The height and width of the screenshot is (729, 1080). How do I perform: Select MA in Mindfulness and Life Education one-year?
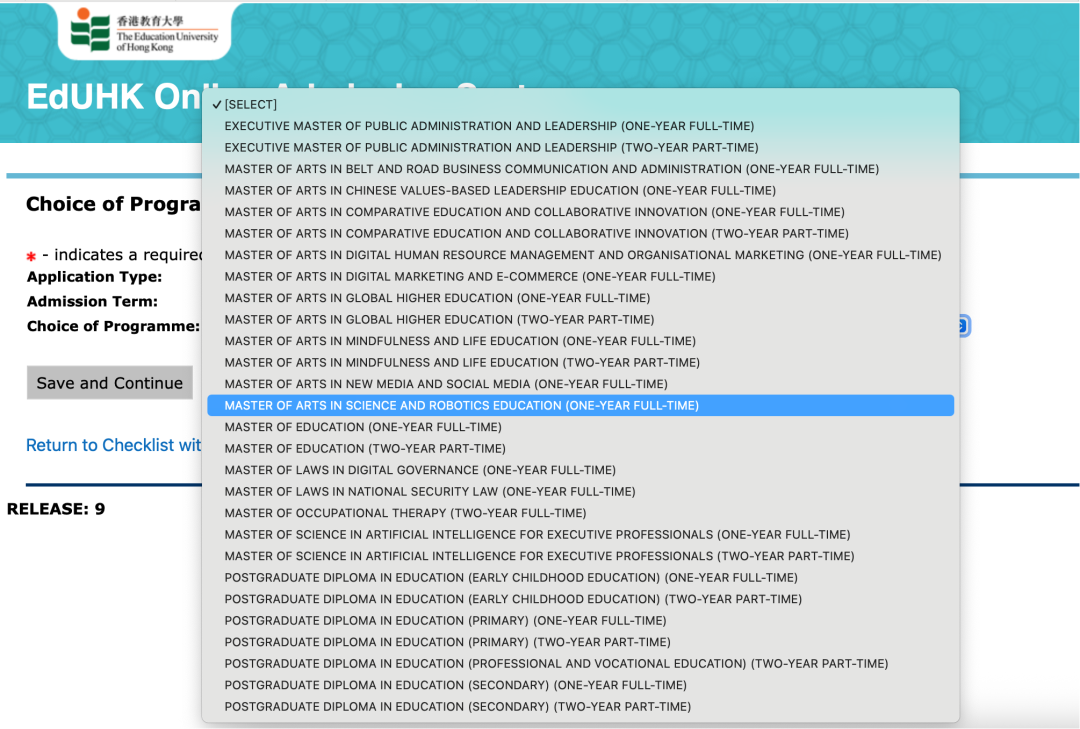coord(460,341)
